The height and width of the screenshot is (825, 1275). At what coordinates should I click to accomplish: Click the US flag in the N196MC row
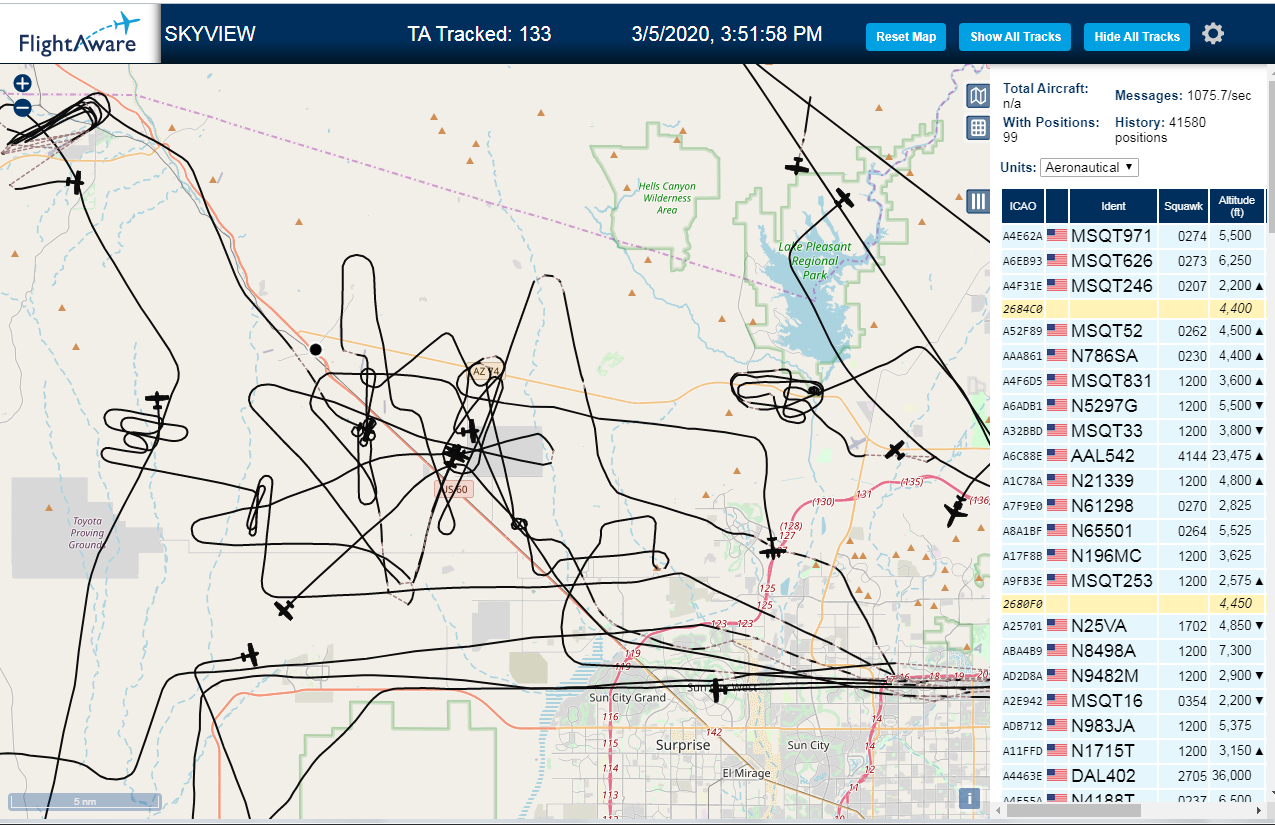[x=1057, y=556]
